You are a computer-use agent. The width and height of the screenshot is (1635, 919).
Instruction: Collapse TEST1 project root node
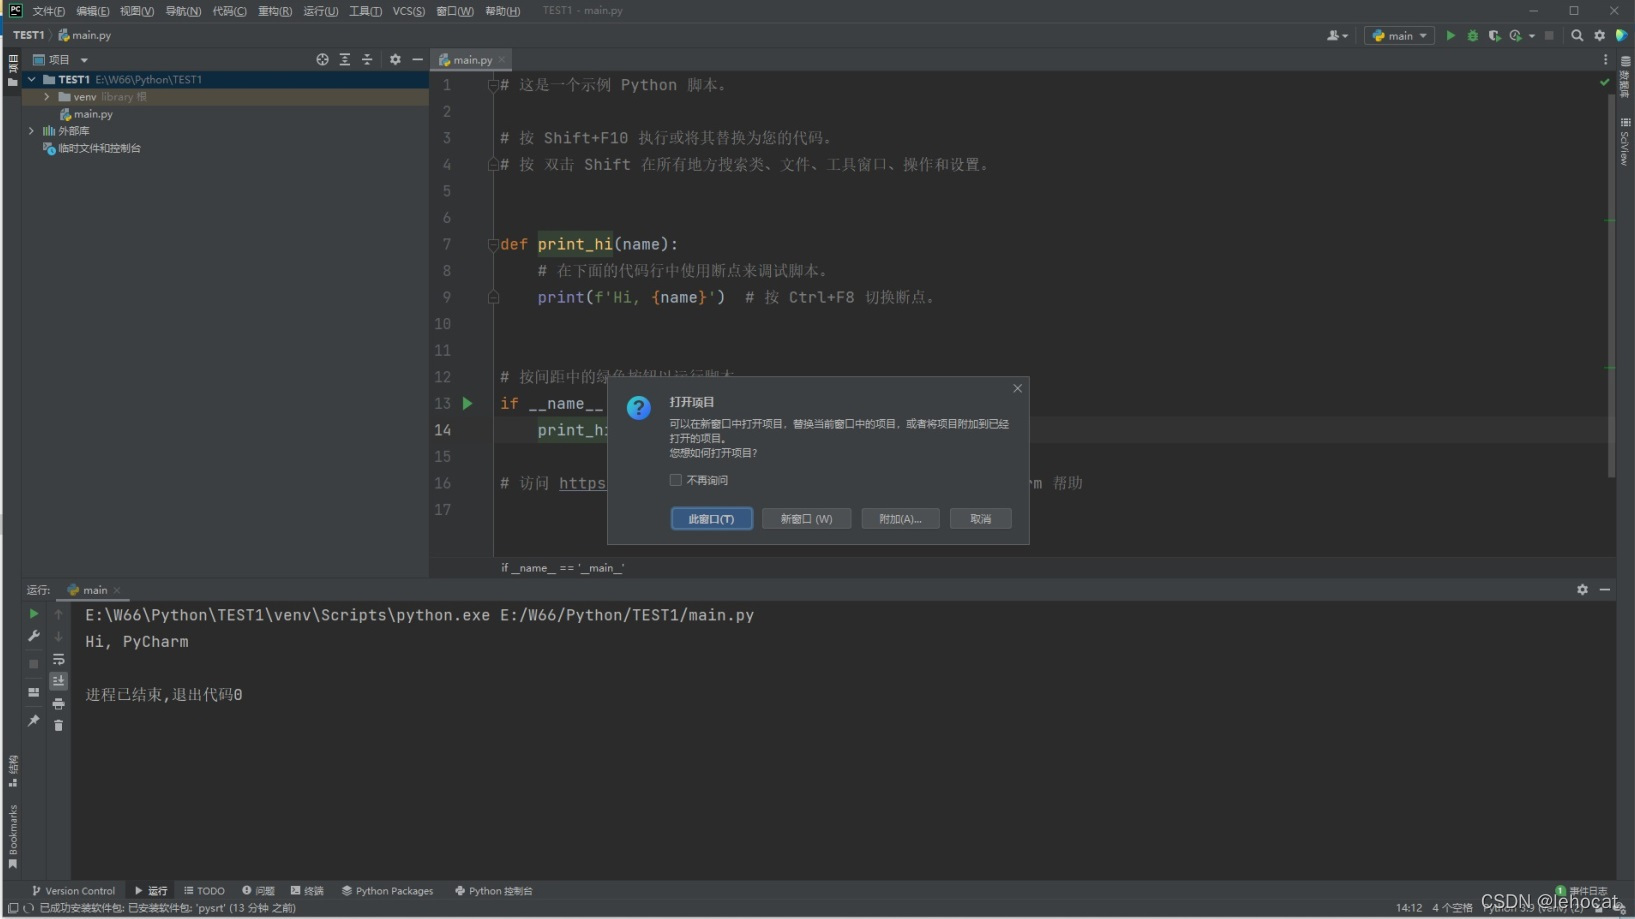pos(32,79)
